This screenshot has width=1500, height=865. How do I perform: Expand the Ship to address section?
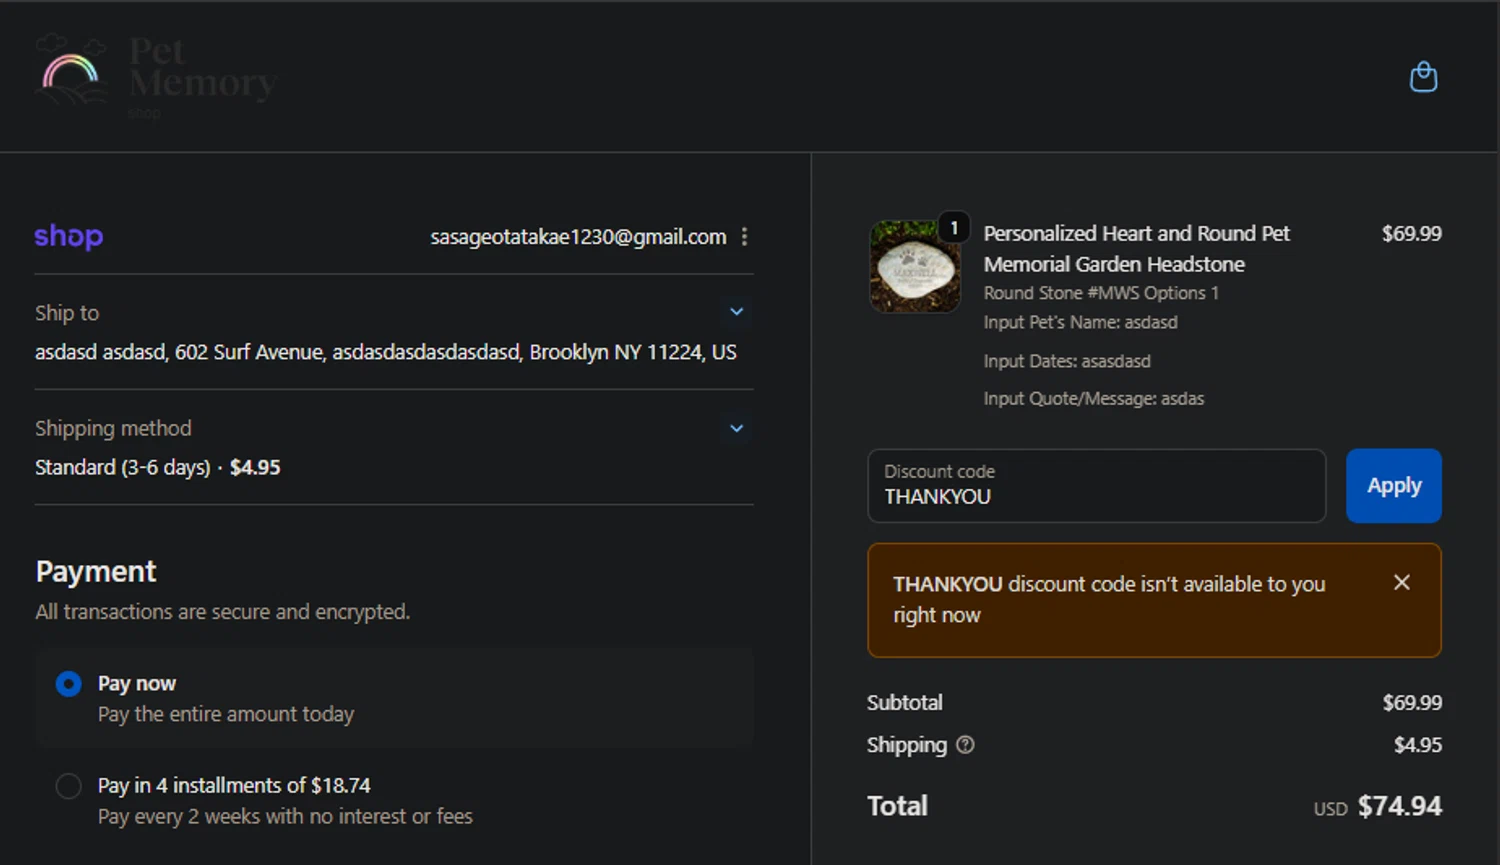[x=737, y=312]
